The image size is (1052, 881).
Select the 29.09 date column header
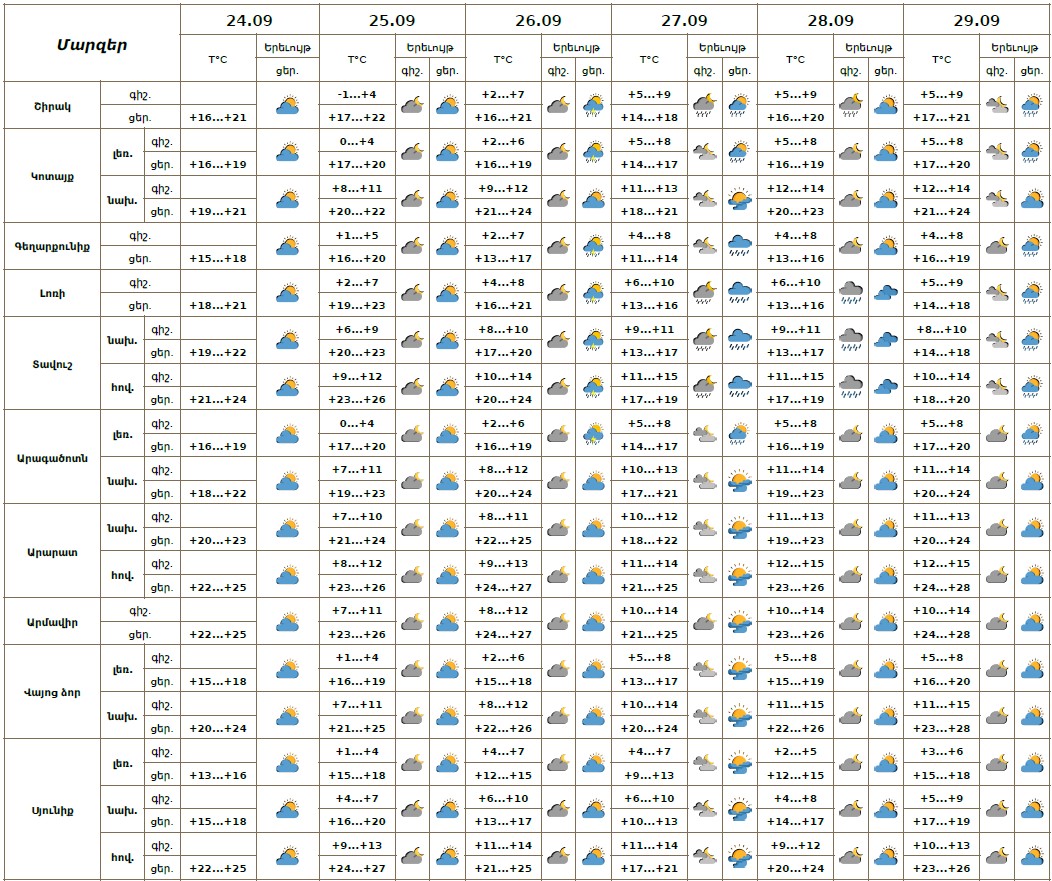[976, 20]
